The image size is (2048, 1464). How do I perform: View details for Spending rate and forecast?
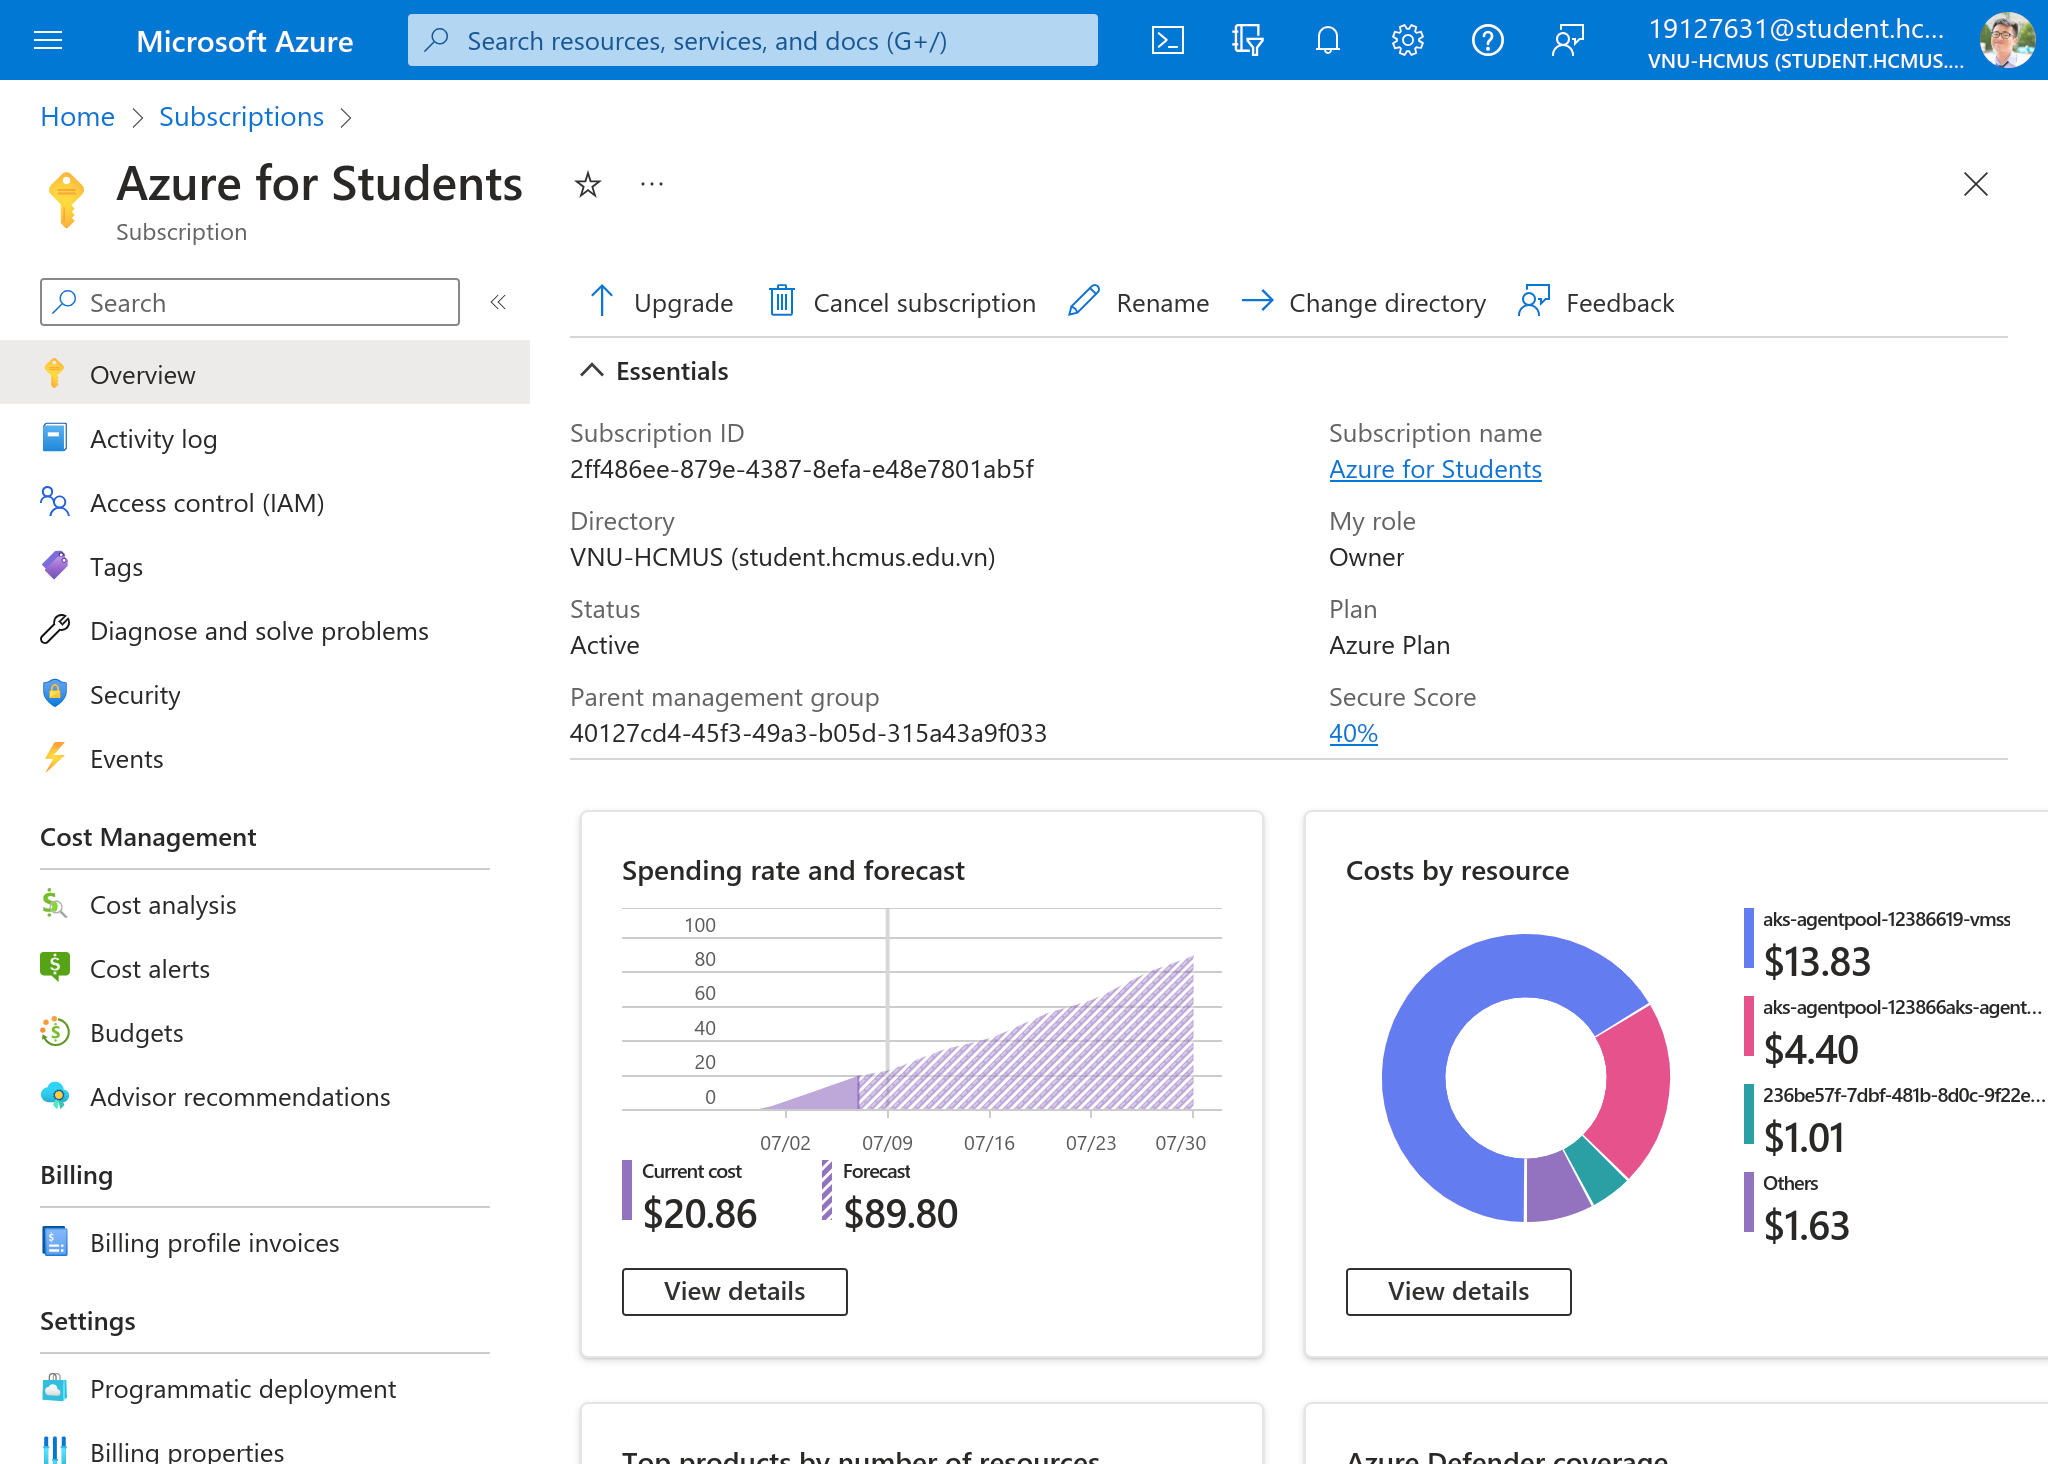pyautogui.click(x=734, y=1291)
